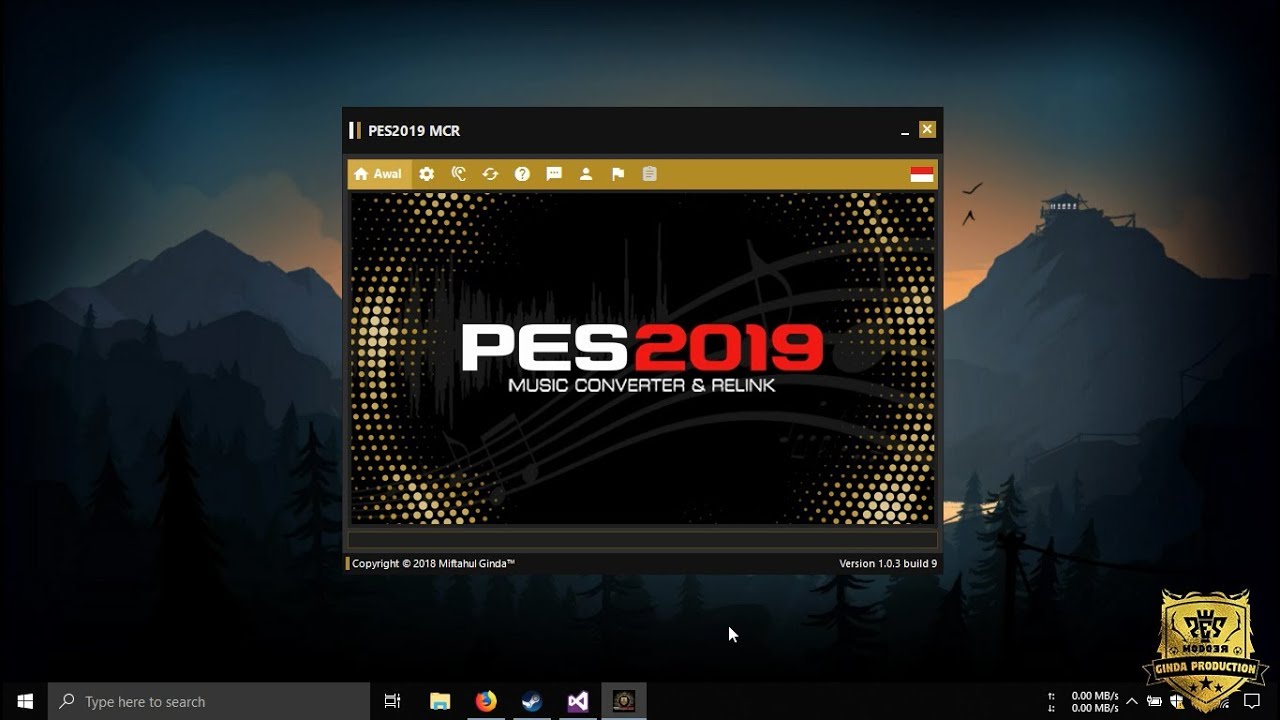Switch language via Indonesian flag button
Screen dimensions: 1280x720
click(x=922, y=174)
